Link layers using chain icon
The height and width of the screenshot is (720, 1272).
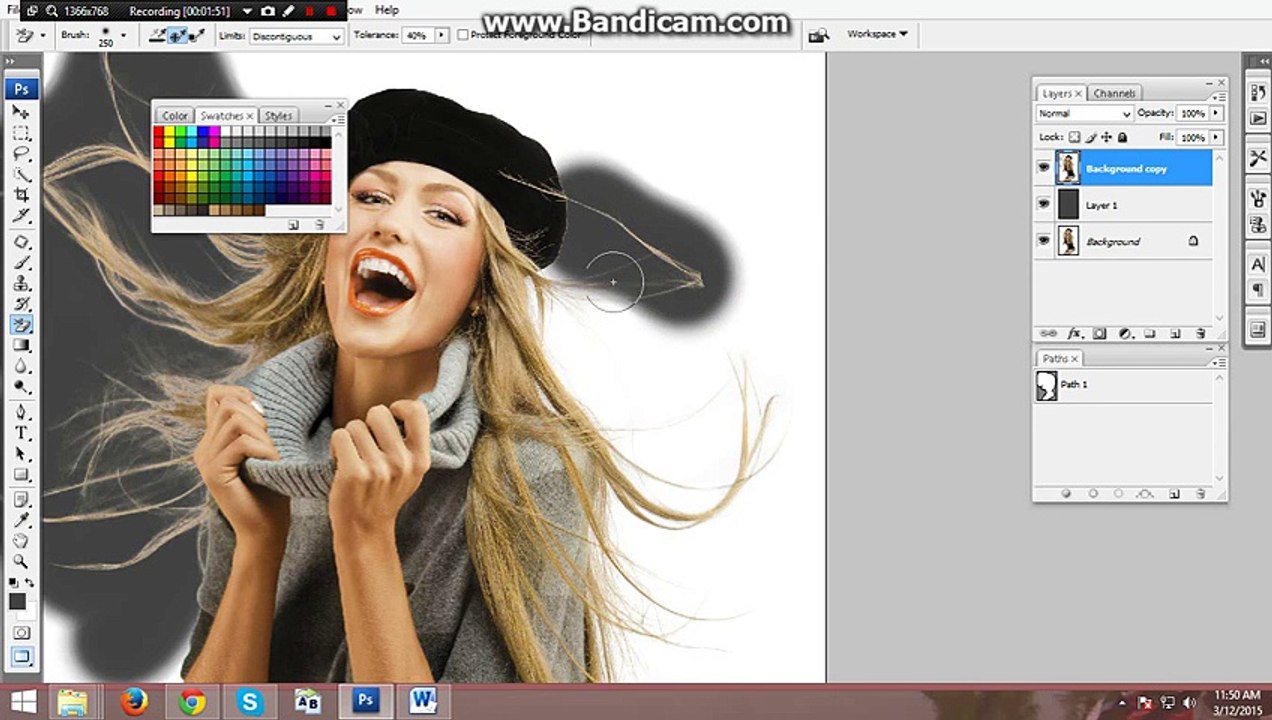tap(1048, 333)
